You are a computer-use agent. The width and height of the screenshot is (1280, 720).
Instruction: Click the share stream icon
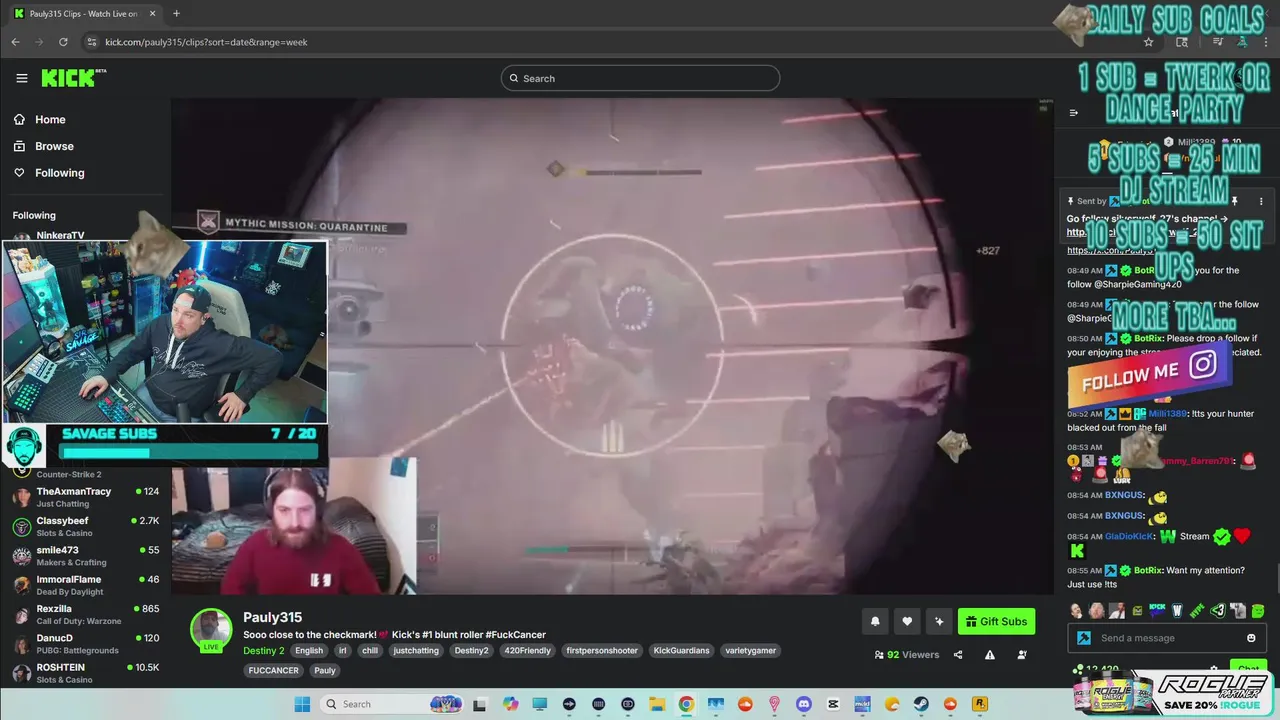958,655
